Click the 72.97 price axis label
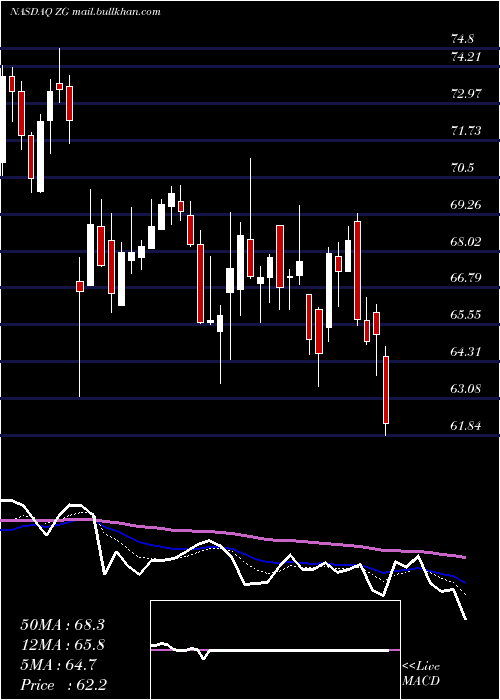Viewport: 500px width, 700px height. tap(467, 94)
